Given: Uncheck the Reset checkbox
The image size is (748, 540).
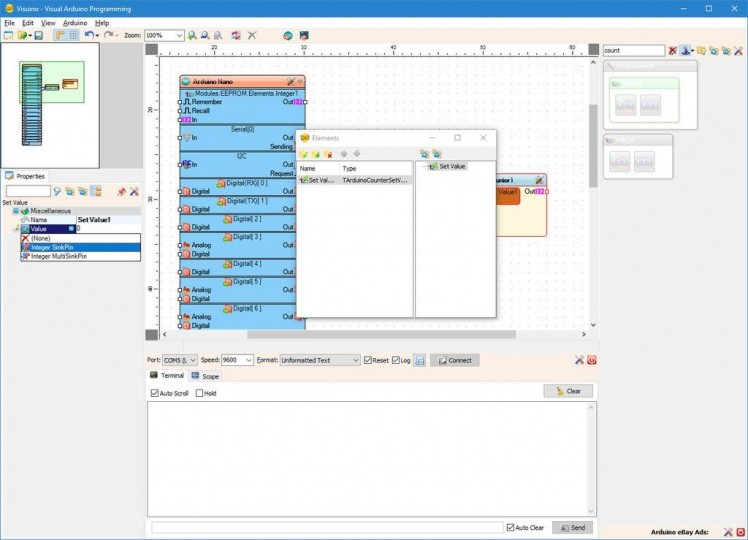Looking at the screenshot, I should 368,360.
